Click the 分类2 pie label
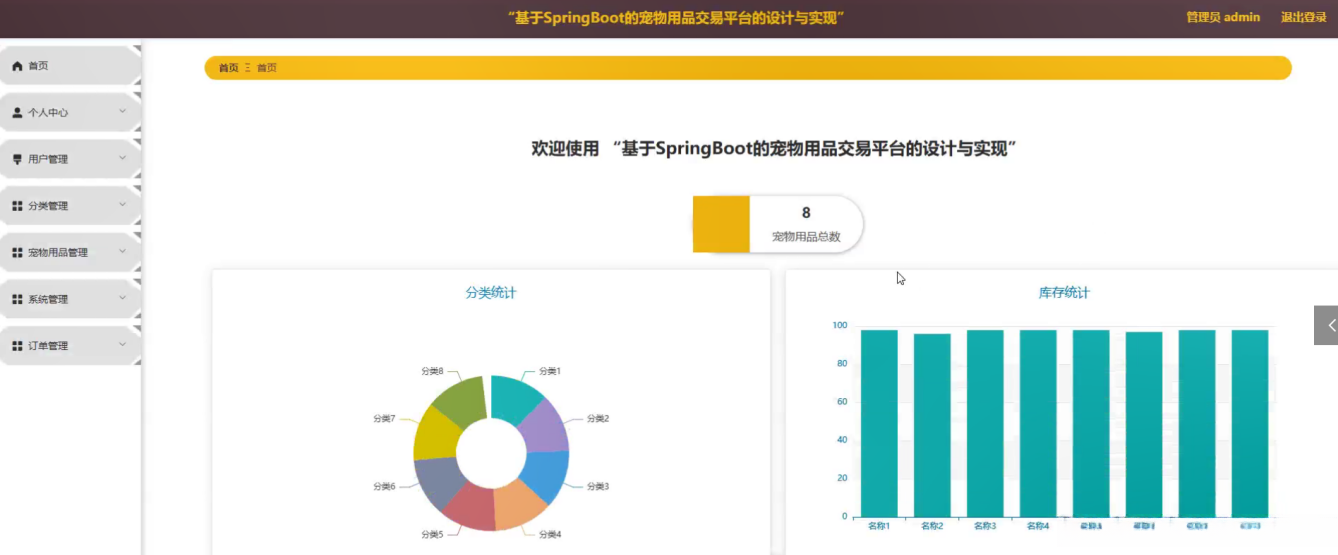Image resolution: width=1338 pixels, height=555 pixels. click(598, 419)
